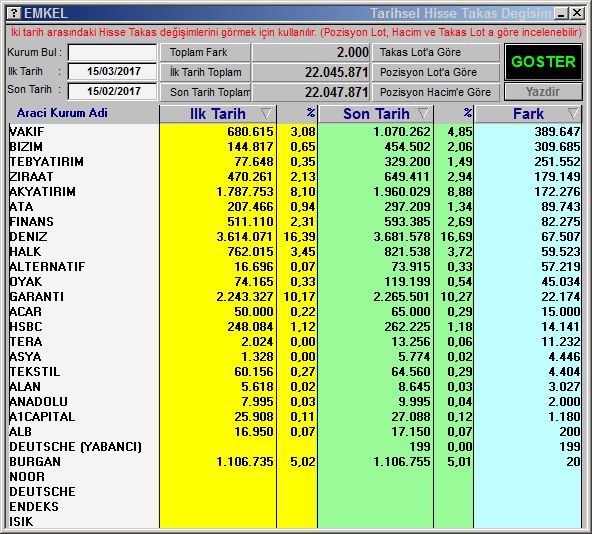Screen dimensions: 592x534
Task: Click the sort triangle on Fark column
Action: (x=573, y=113)
